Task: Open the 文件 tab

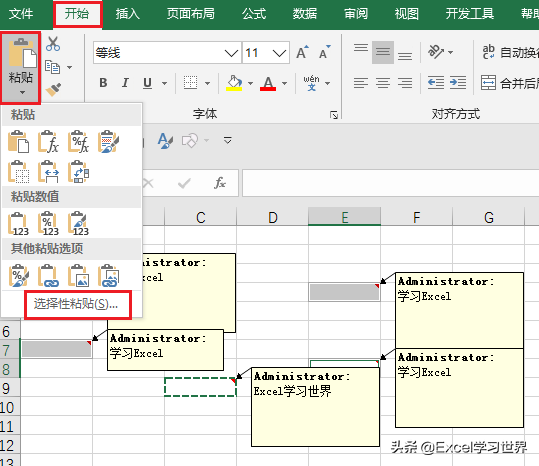Action: (x=21, y=14)
